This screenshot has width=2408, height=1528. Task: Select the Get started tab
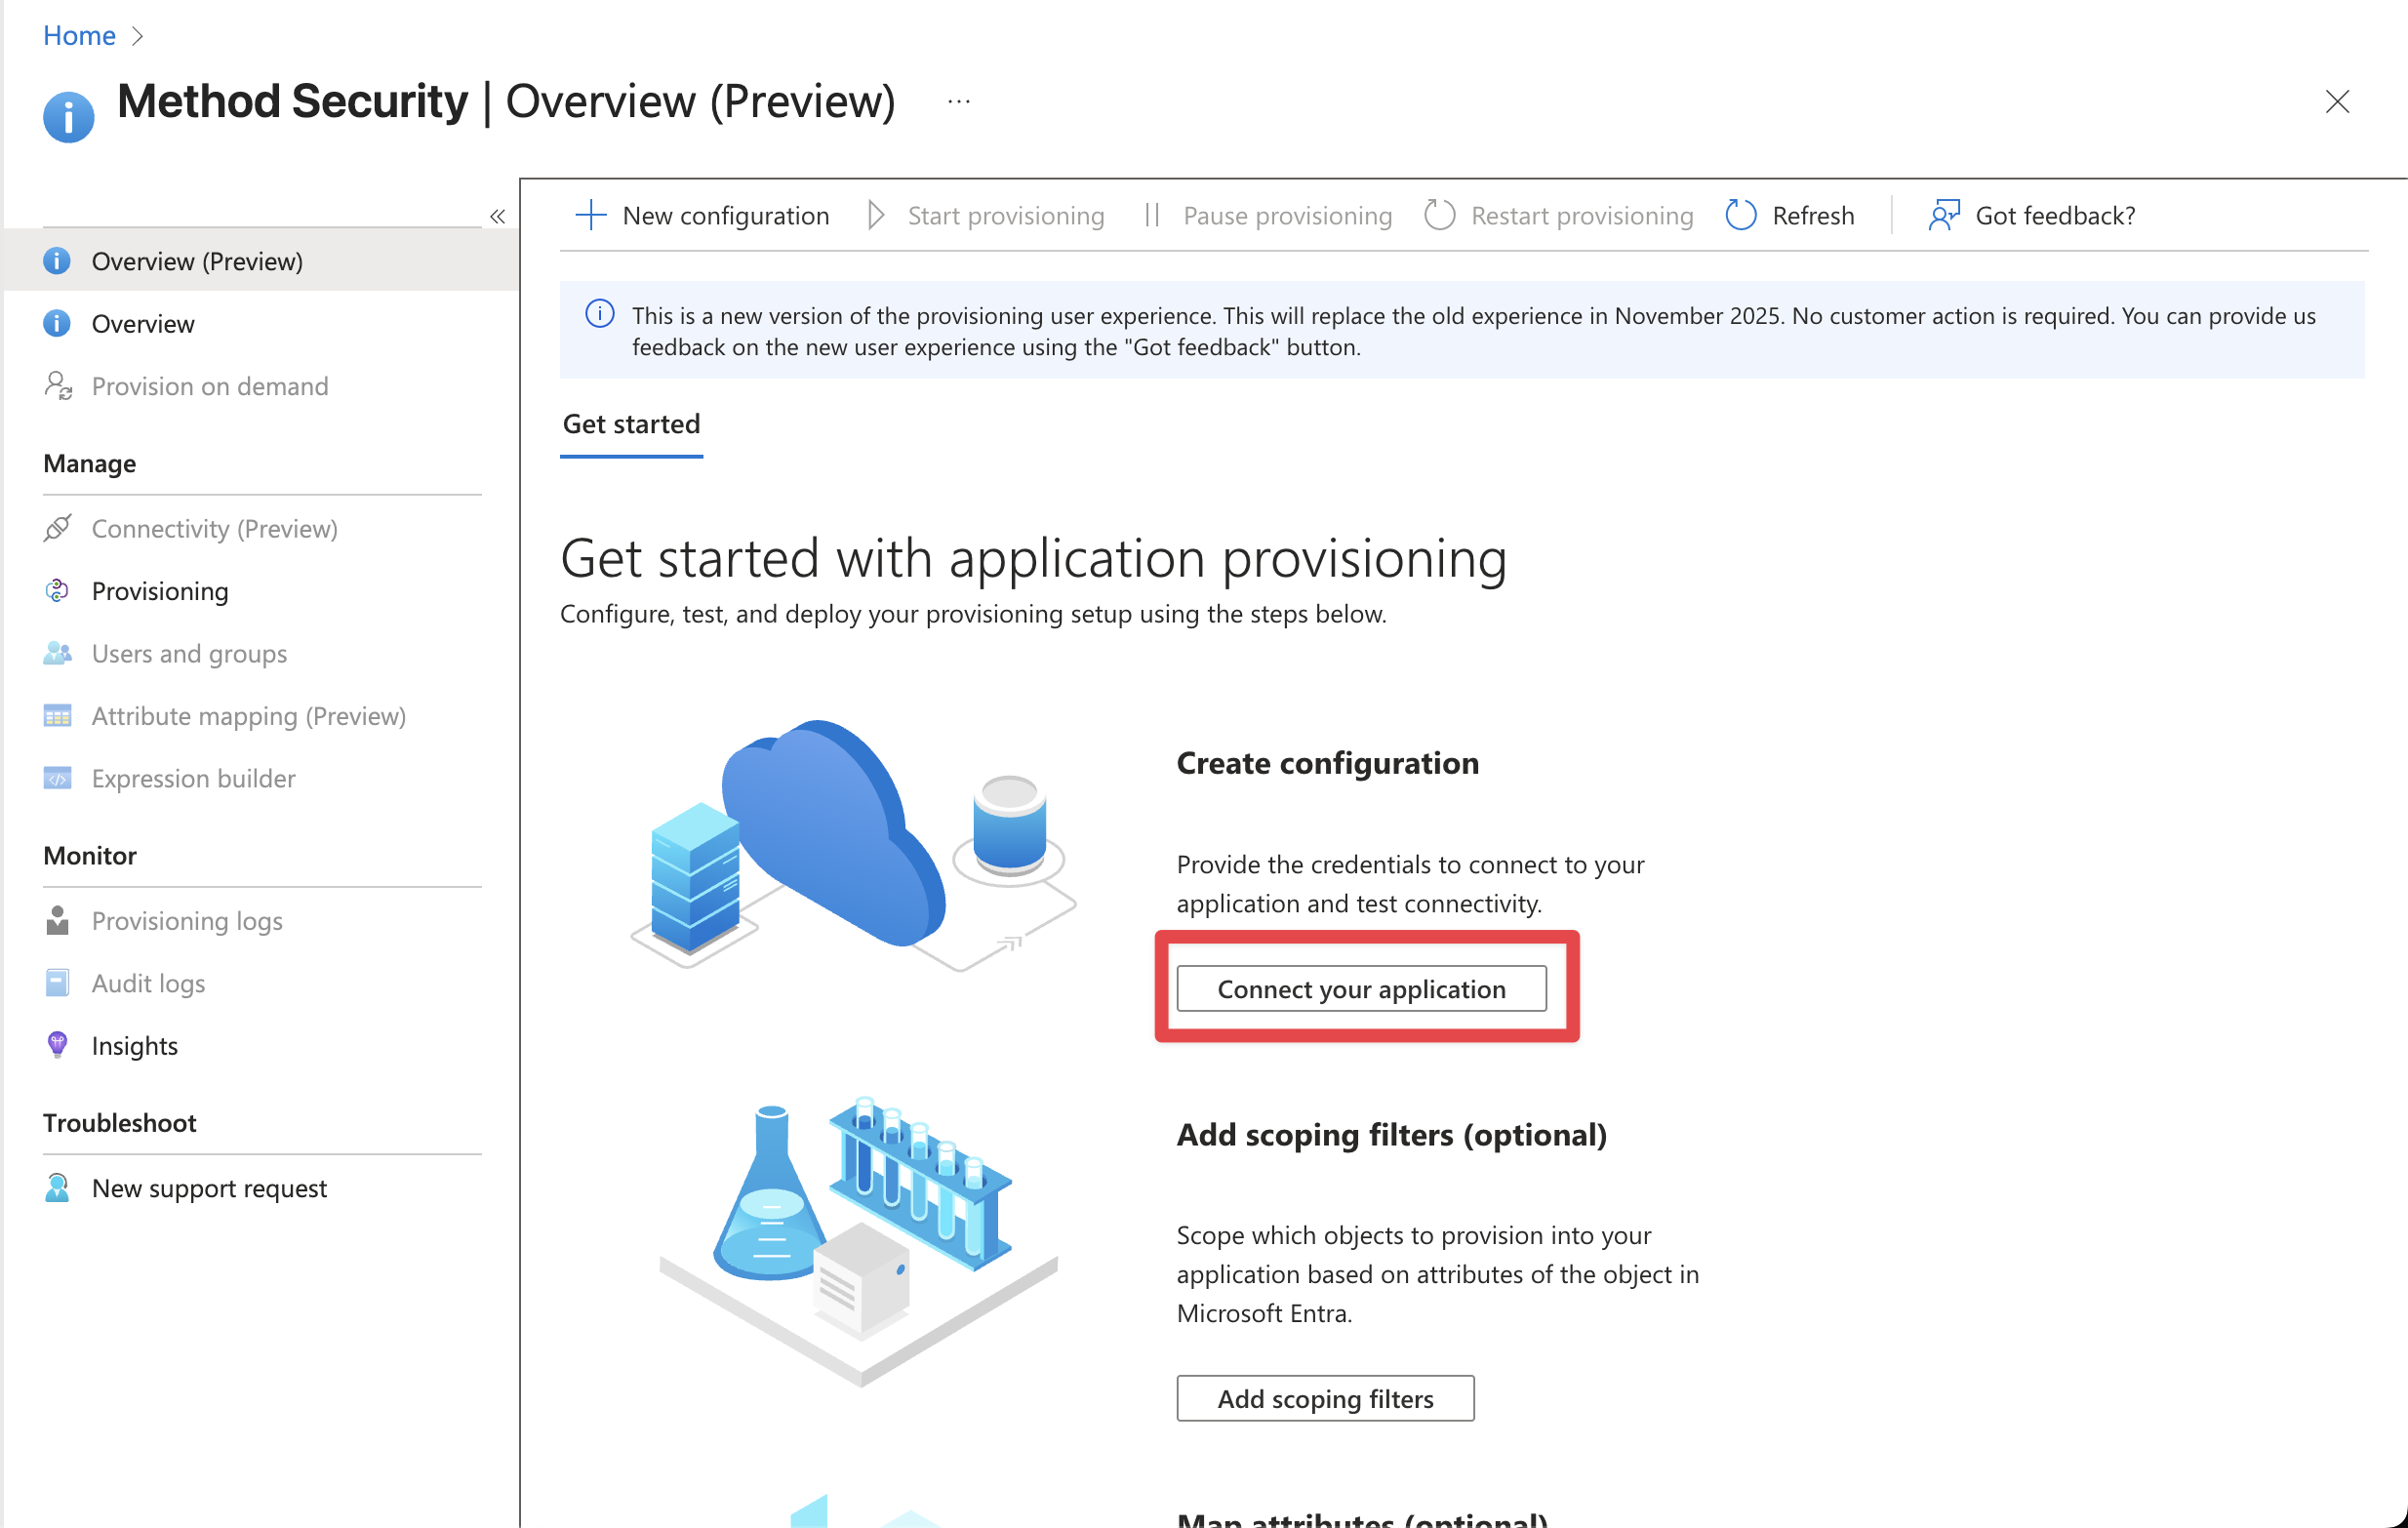click(x=631, y=424)
